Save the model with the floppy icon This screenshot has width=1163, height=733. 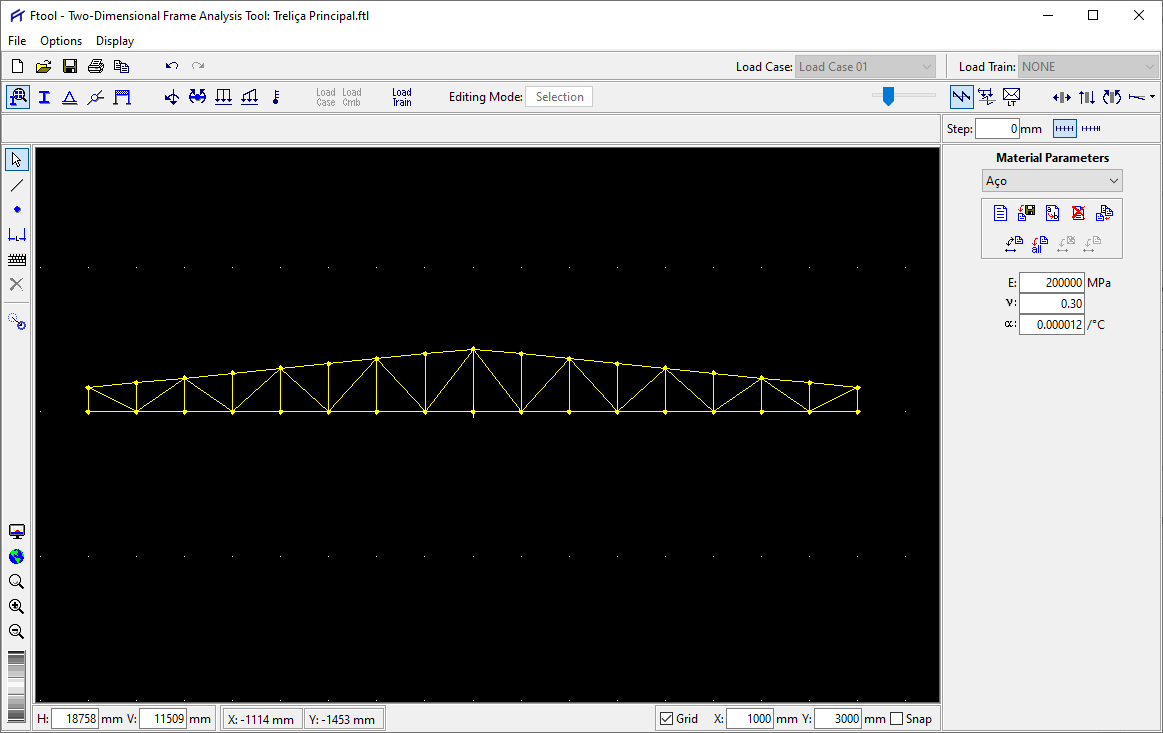click(x=70, y=66)
